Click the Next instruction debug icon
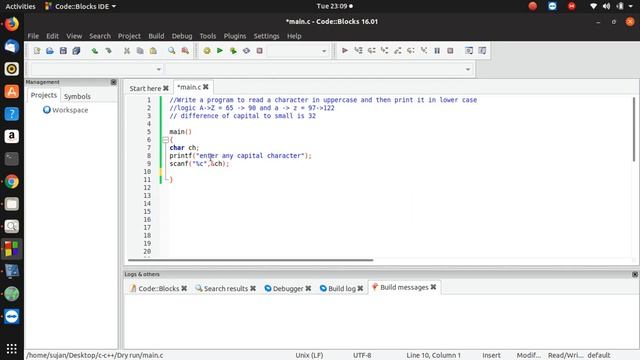The height and width of the screenshot is (360, 640). click(411, 51)
